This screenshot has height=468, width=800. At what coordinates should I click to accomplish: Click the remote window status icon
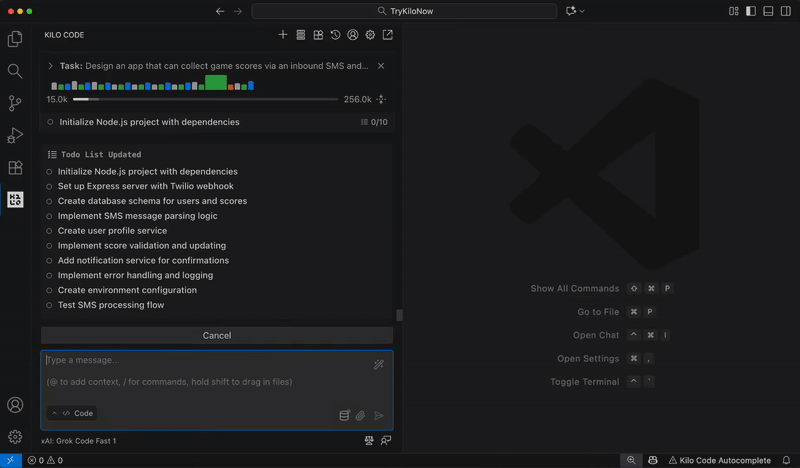click(x=11, y=460)
